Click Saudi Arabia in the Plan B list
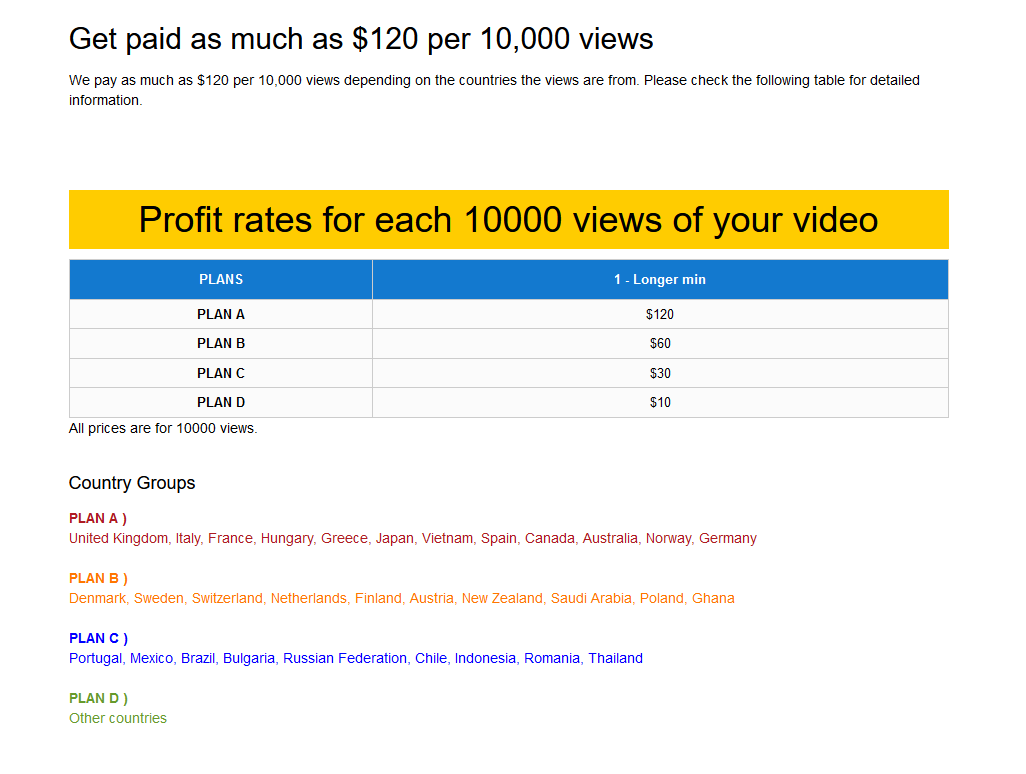Screen dimensions: 1026x774 click(591, 598)
